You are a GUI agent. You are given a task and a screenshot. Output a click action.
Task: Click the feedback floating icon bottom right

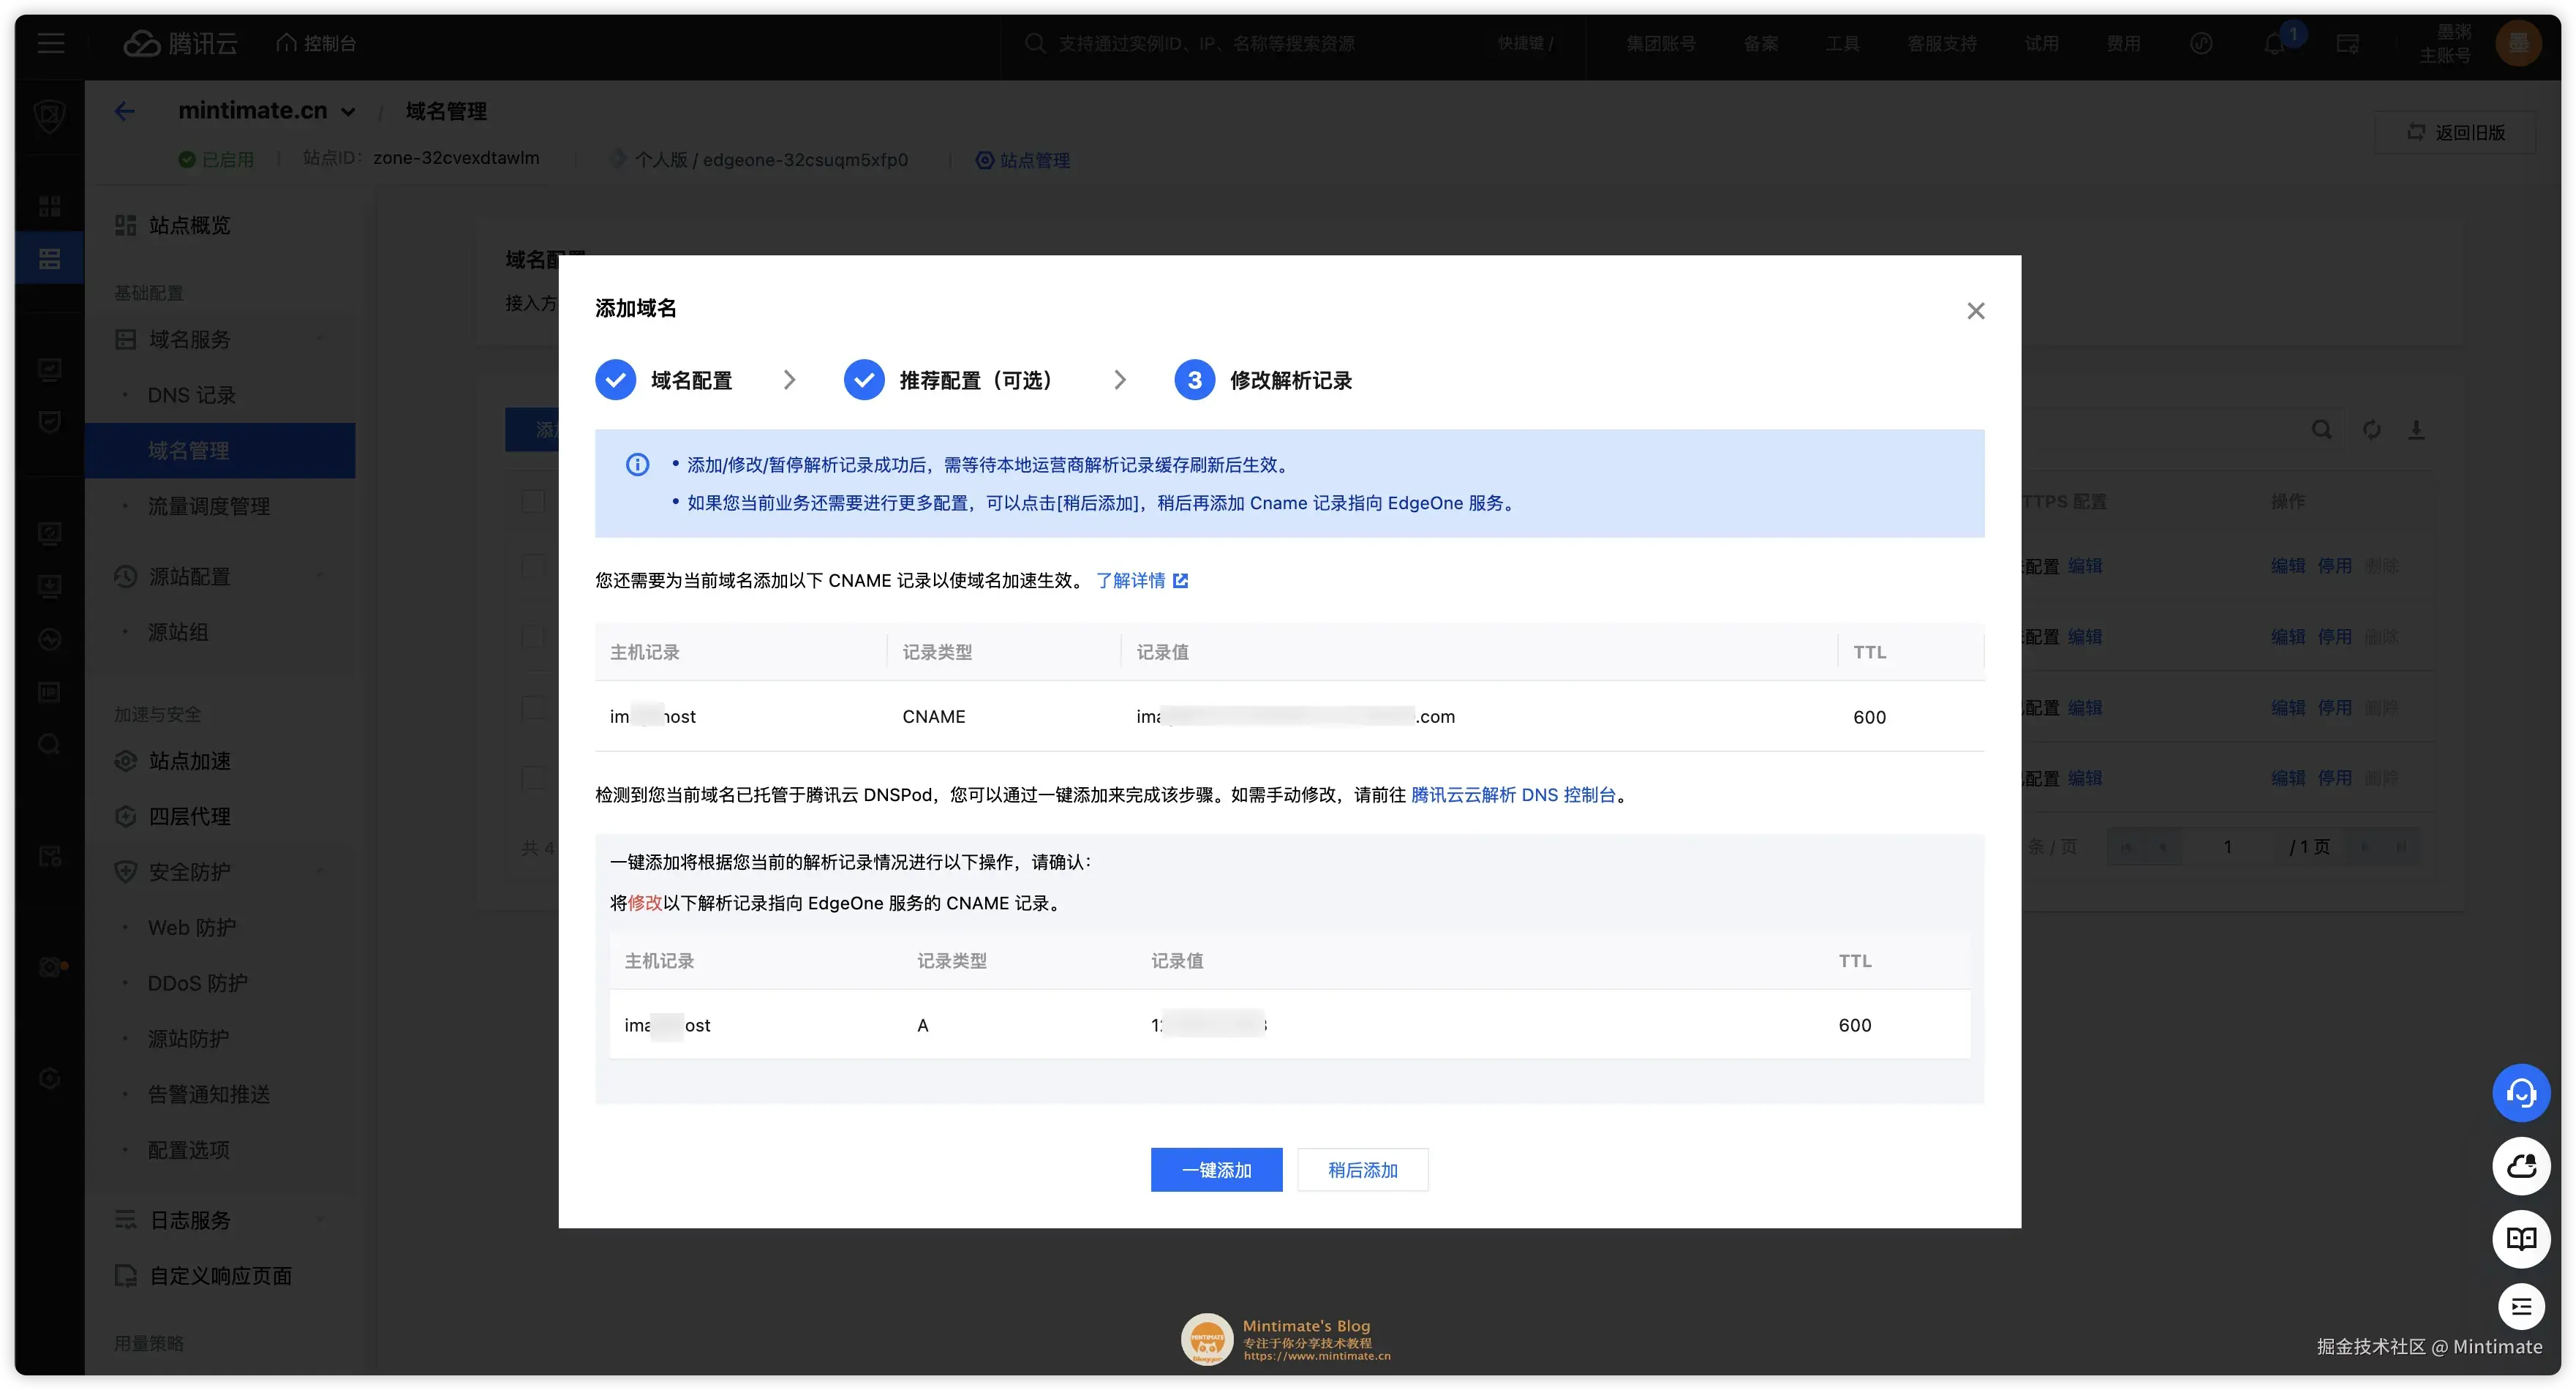tap(2522, 1307)
